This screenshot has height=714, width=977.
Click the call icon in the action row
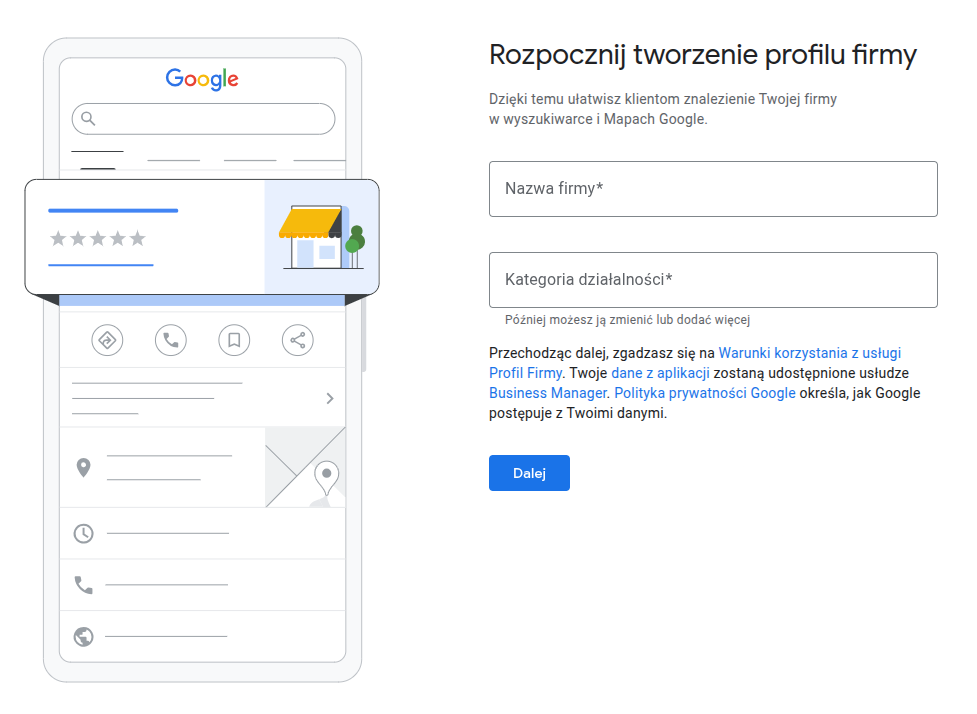170,340
